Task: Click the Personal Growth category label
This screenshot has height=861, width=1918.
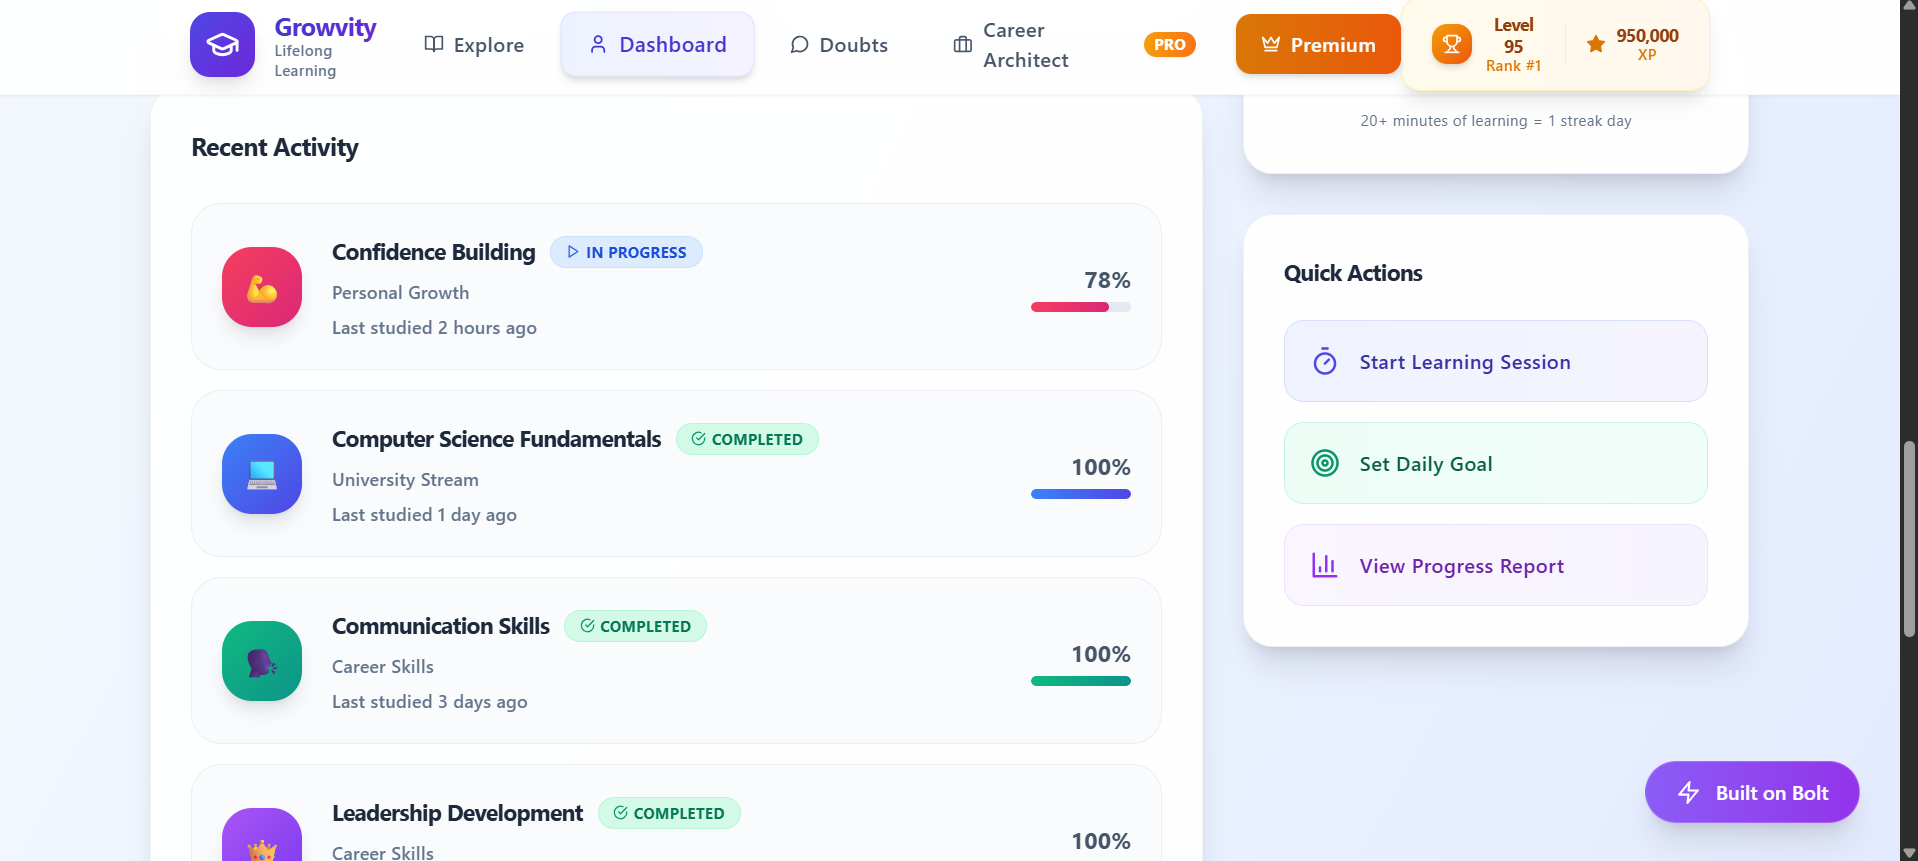Action: pyautogui.click(x=400, y=293)
